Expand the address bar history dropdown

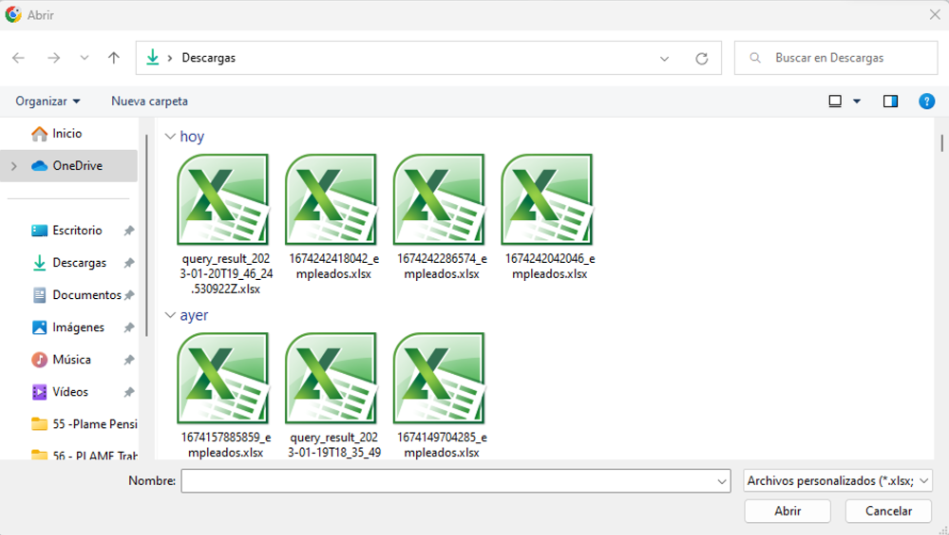point(664,59)
